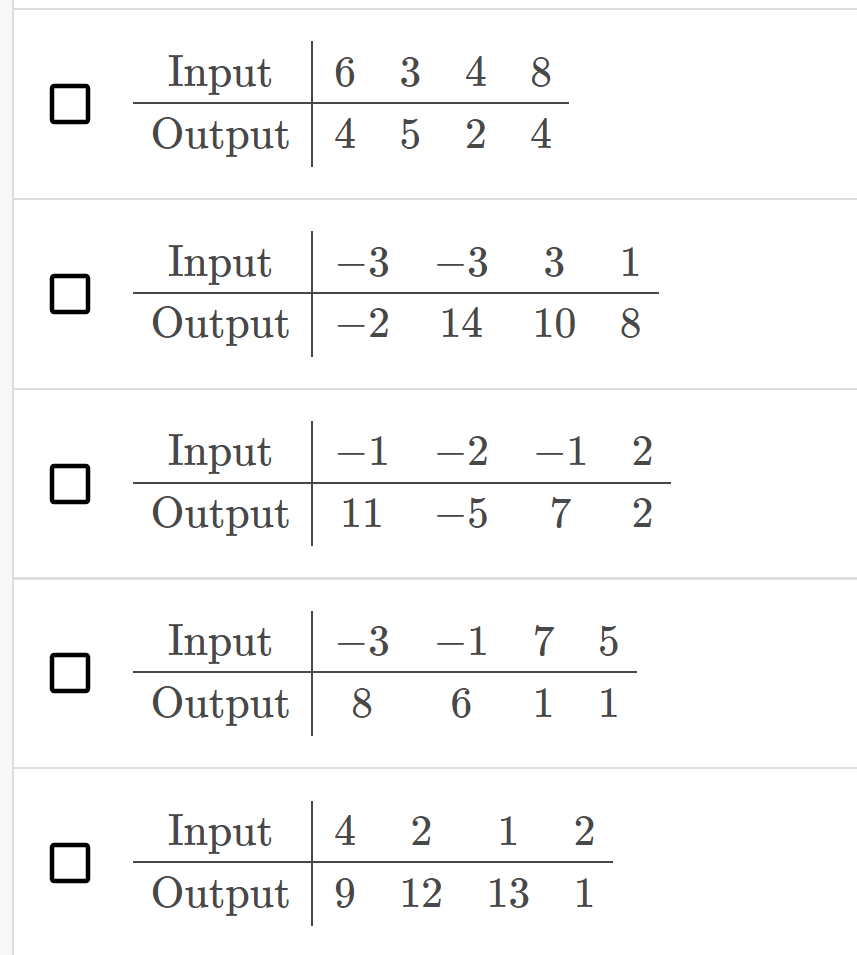Toggle the checkbox beside the last table
The height and width of the screenshot is (955, 857).
tap(68, 863)
